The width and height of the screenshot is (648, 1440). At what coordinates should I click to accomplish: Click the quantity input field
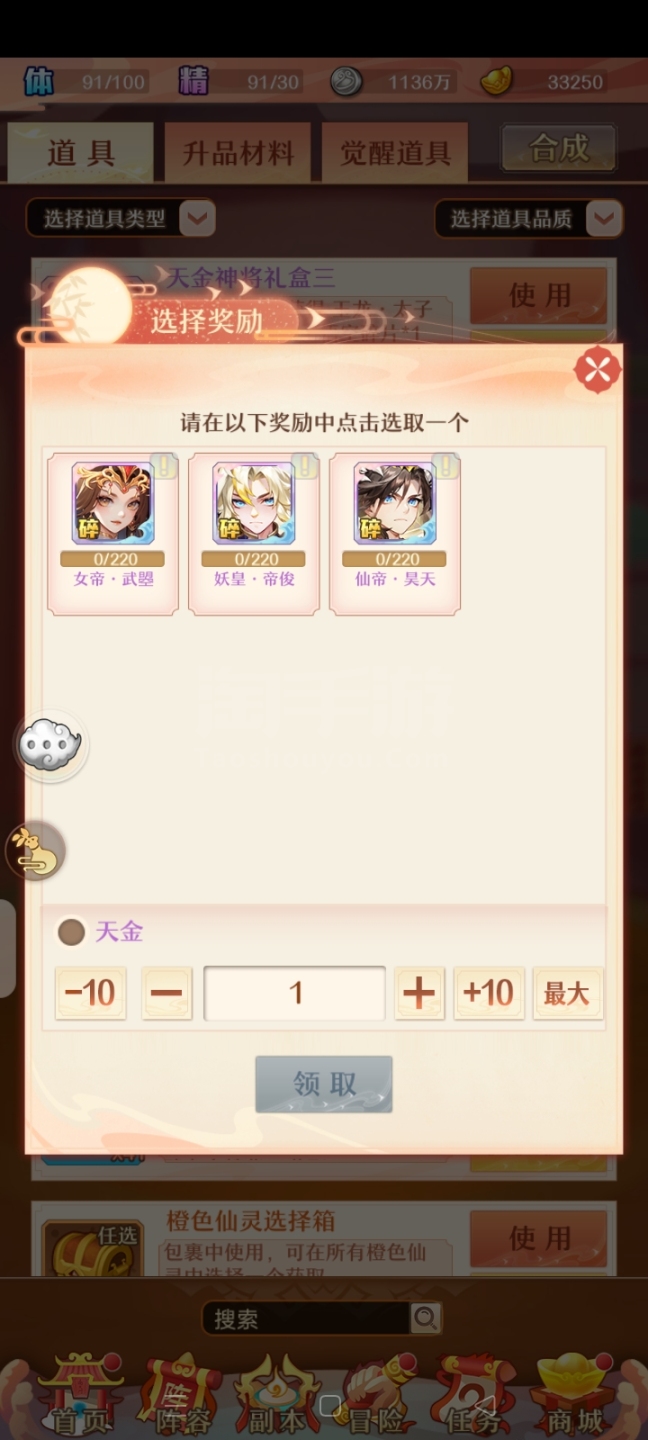click(x=295, y=993)
